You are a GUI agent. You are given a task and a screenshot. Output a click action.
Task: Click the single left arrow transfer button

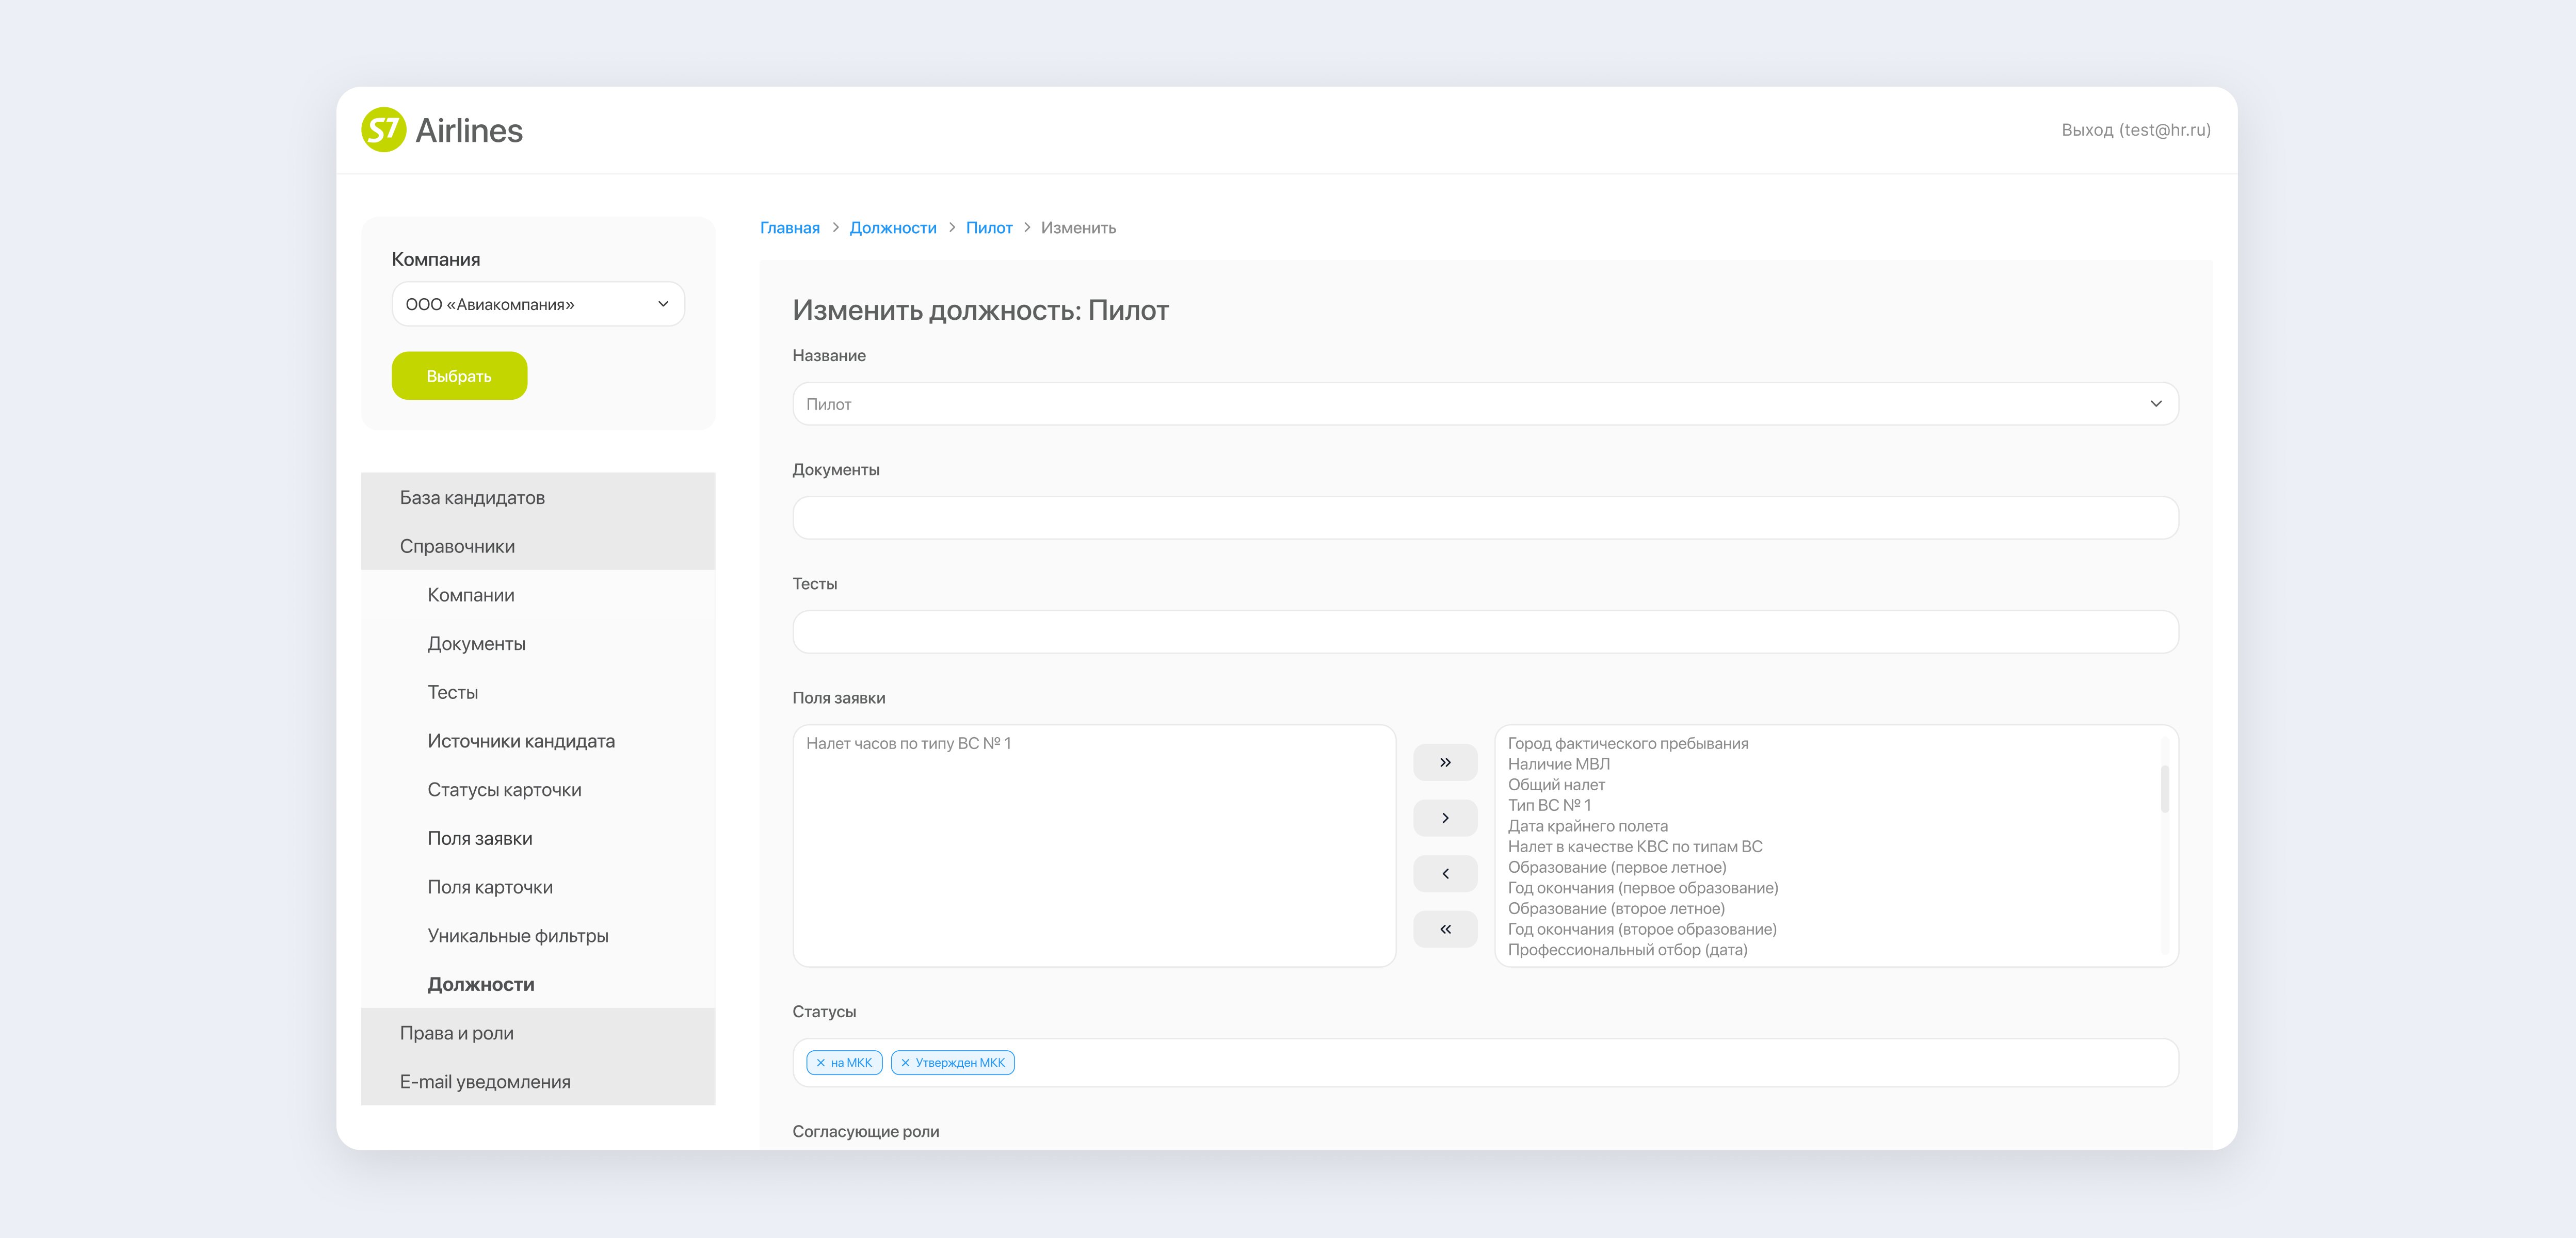click(1444, 873)
